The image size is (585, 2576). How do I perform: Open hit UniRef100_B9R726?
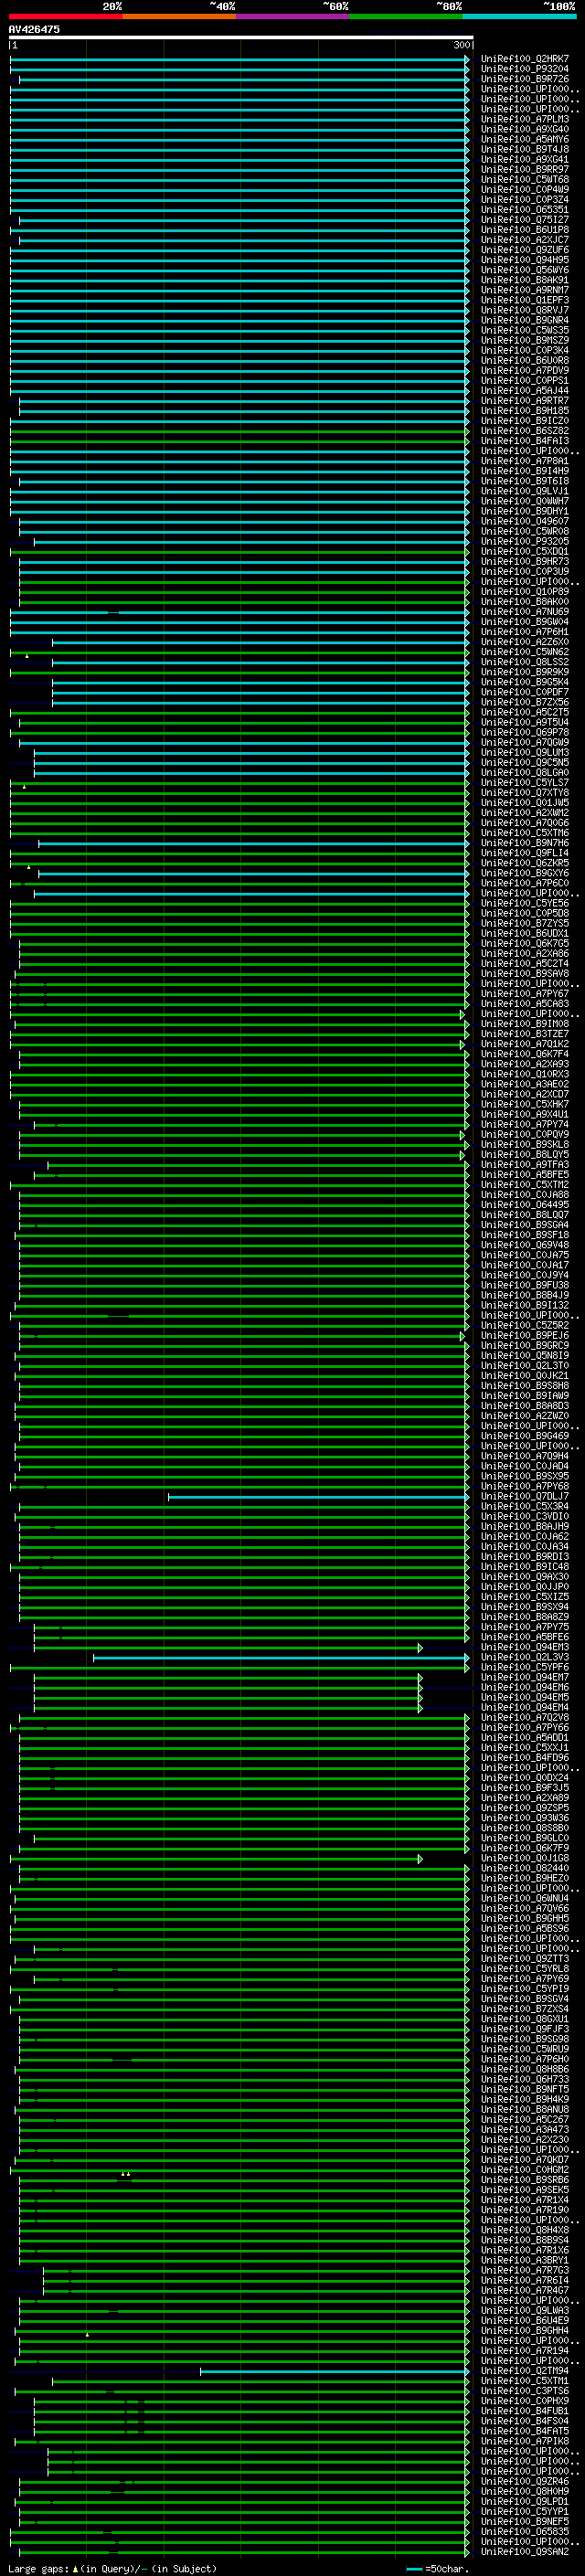(x=524, y=79)
